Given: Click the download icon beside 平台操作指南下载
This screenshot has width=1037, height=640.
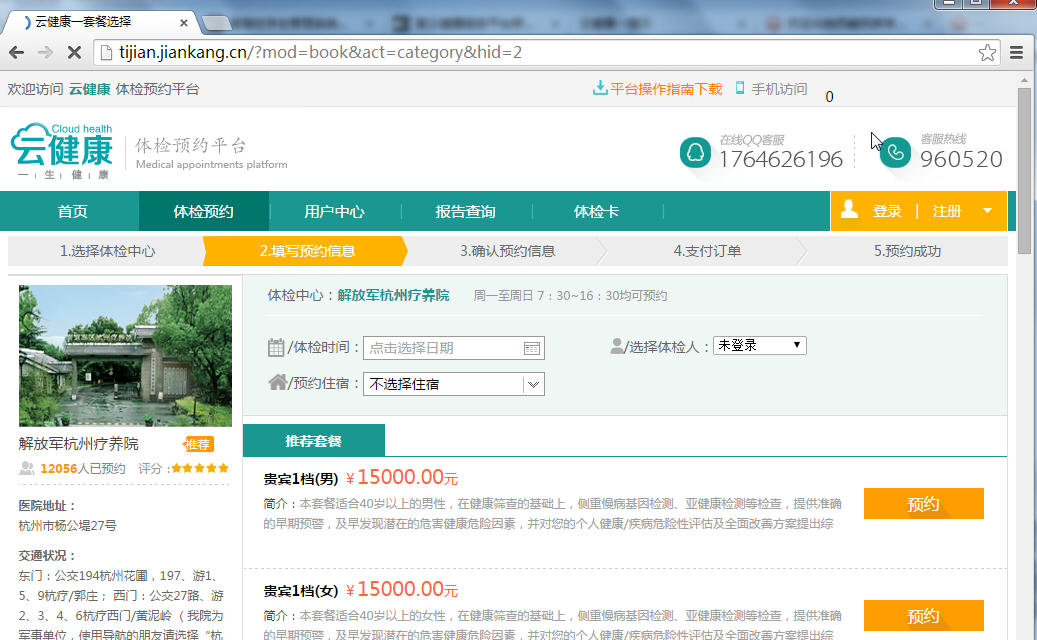Looking at the screenshot, I should point(600,87).
